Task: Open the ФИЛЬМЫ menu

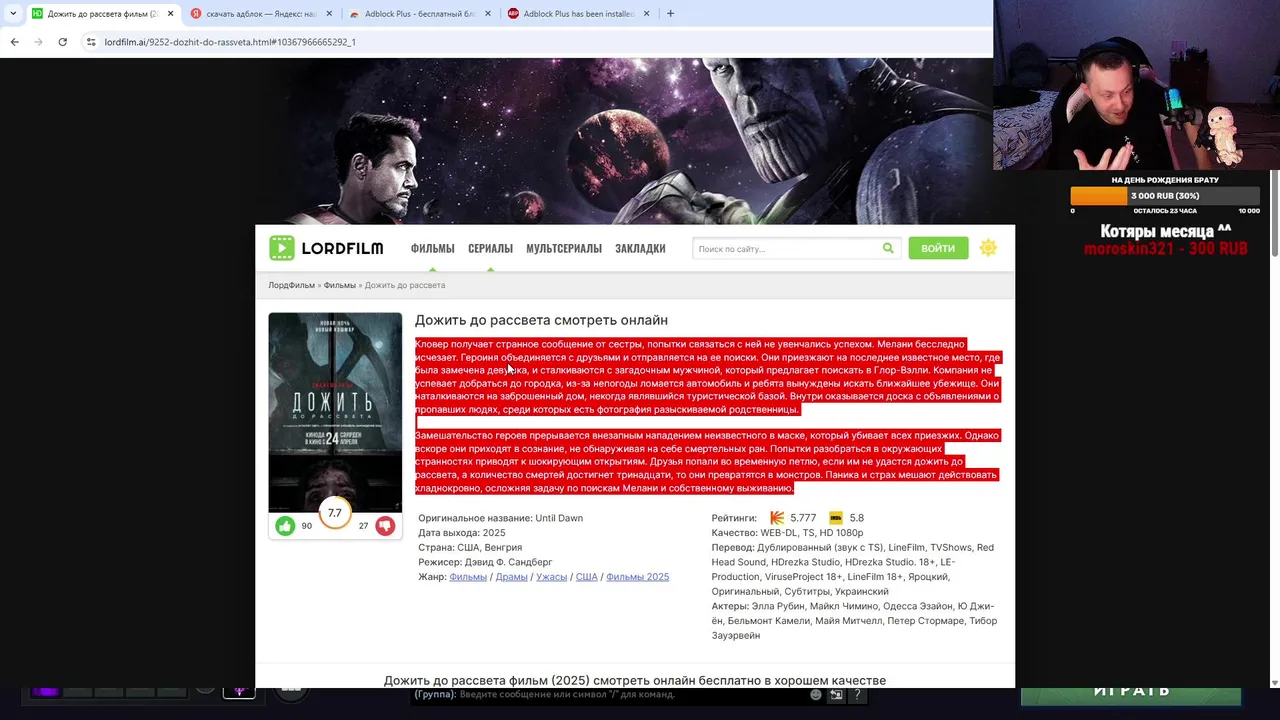Action: click(x=432, y=249)
